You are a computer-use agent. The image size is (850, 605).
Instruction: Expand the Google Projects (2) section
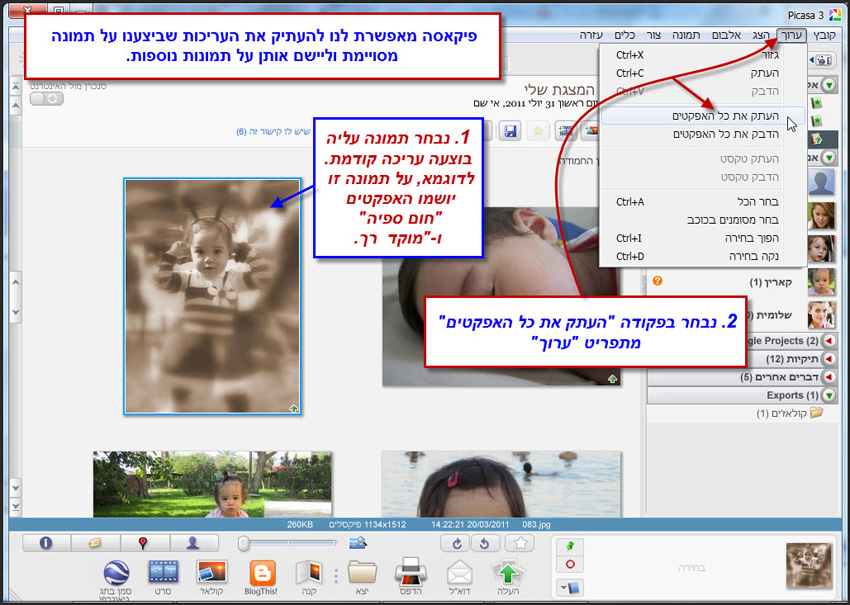[829, 340]
